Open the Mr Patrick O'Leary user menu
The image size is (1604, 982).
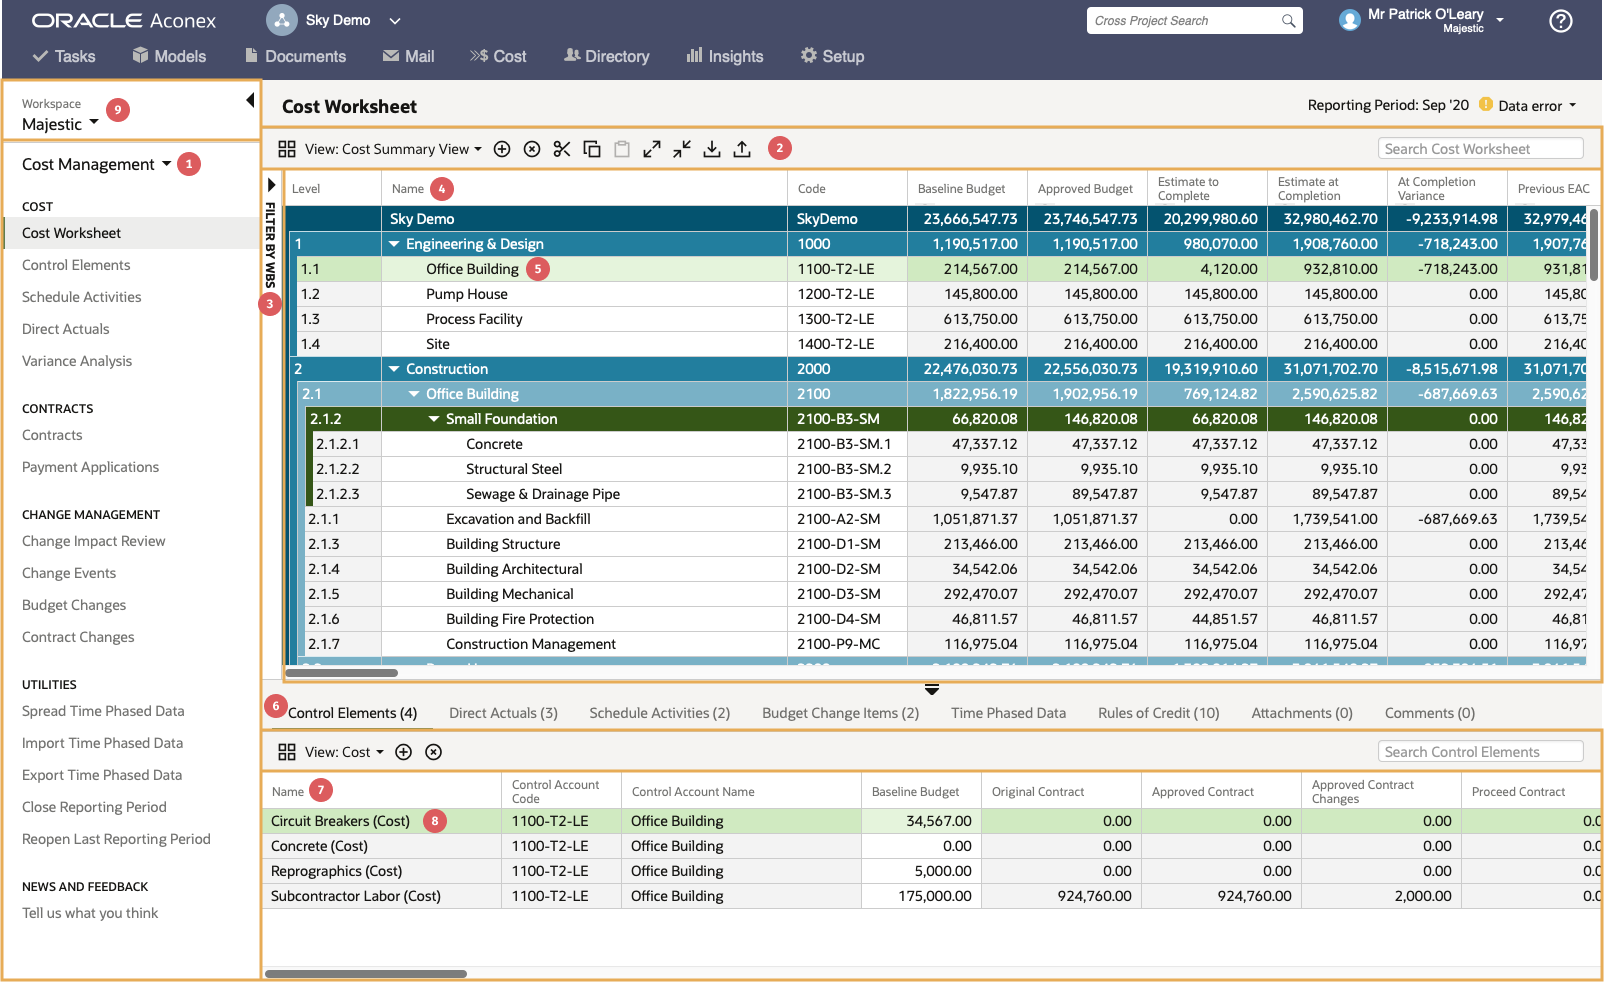[1437, 20]
